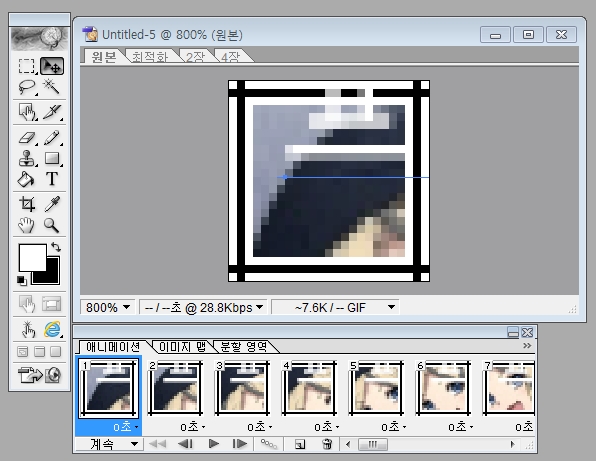Switch to full screen with menu mode
The height and width of the screenshot is (461, 596).
[x=39, y=352]
